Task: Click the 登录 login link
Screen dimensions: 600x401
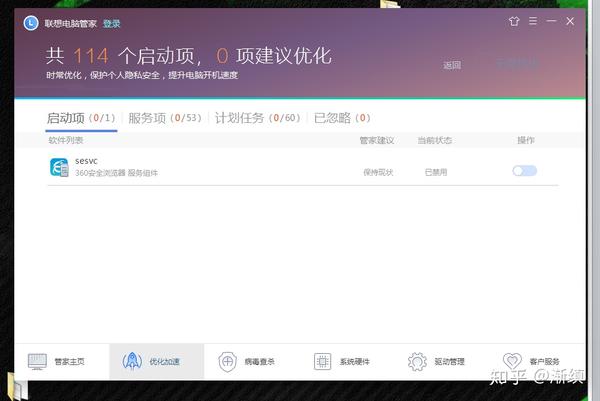Action: coord(111,24)
